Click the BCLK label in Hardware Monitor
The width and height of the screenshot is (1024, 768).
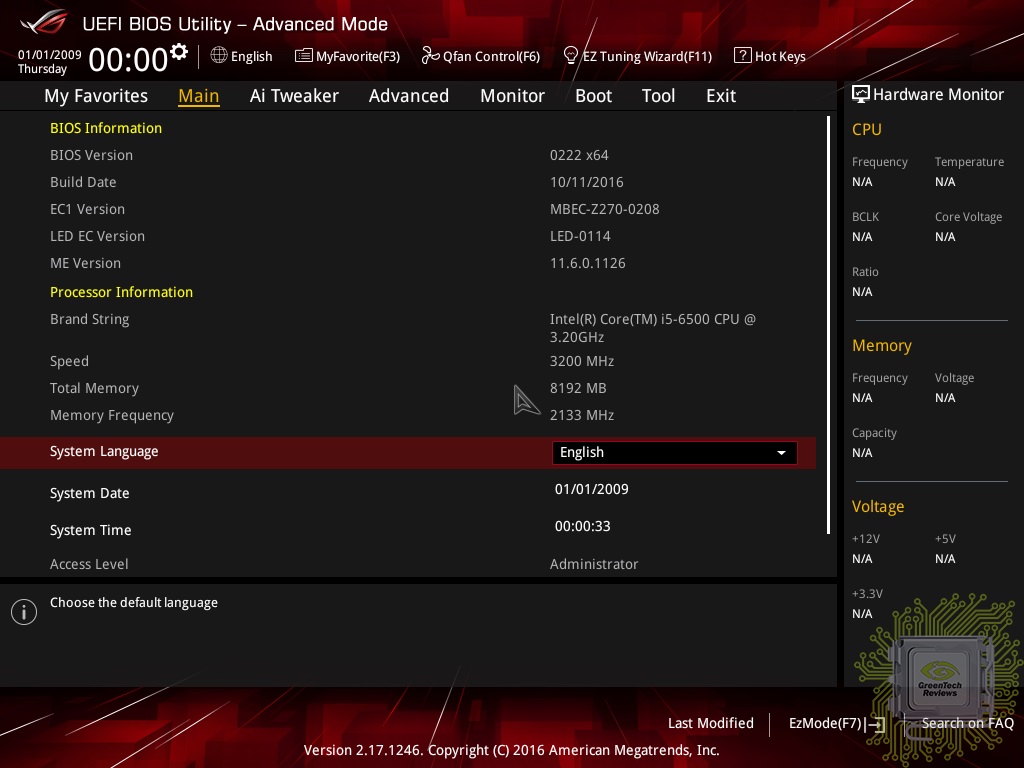point(865,217)
